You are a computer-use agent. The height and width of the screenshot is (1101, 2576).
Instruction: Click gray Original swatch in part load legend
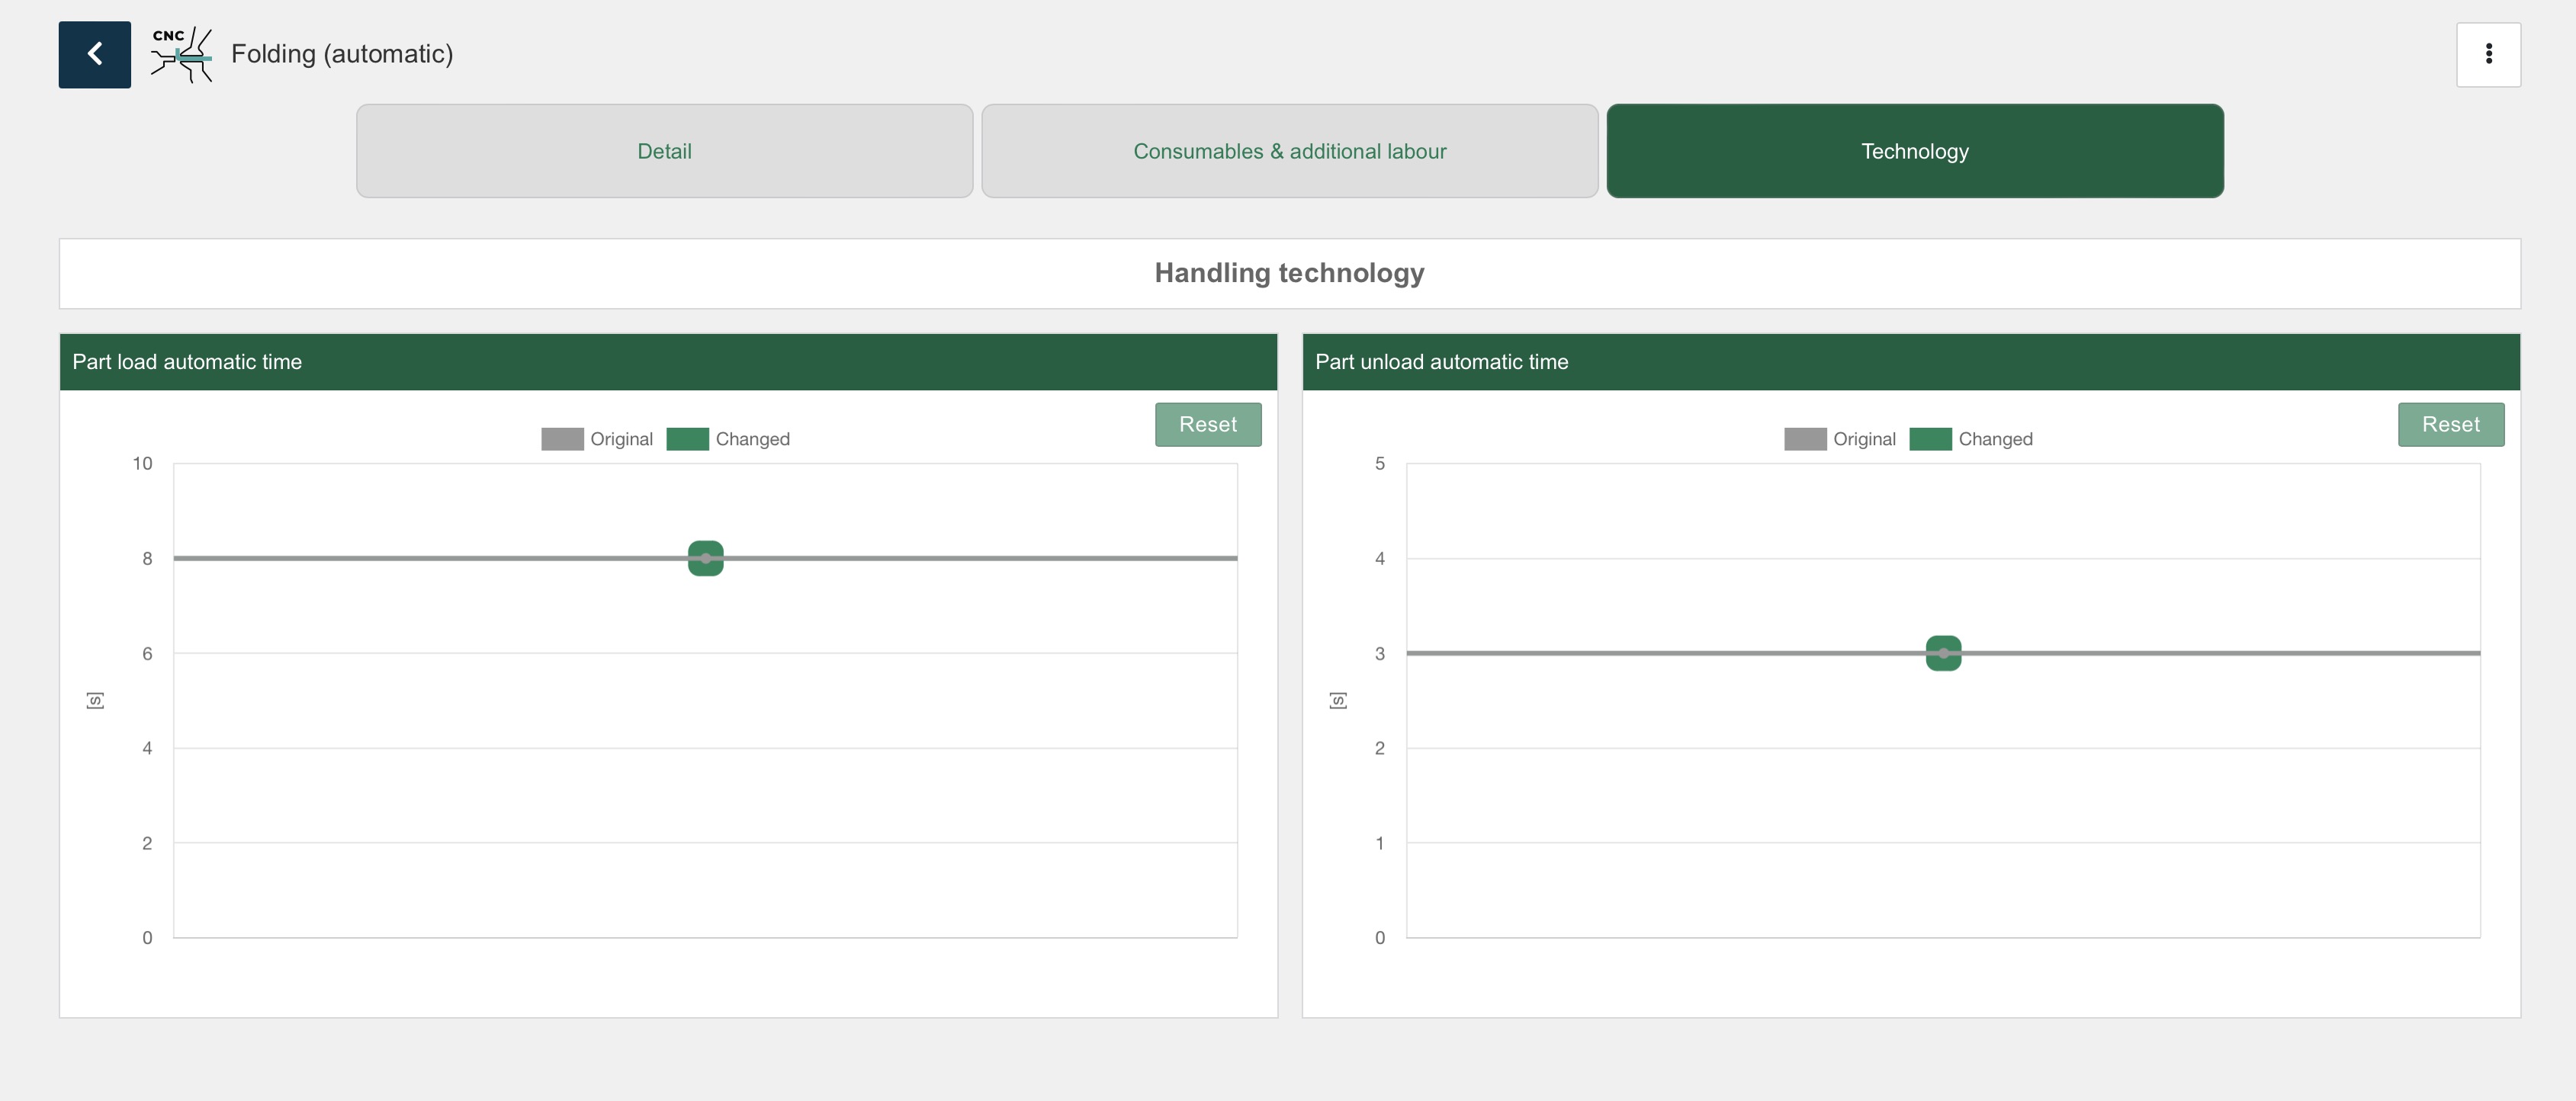[562, 439]
